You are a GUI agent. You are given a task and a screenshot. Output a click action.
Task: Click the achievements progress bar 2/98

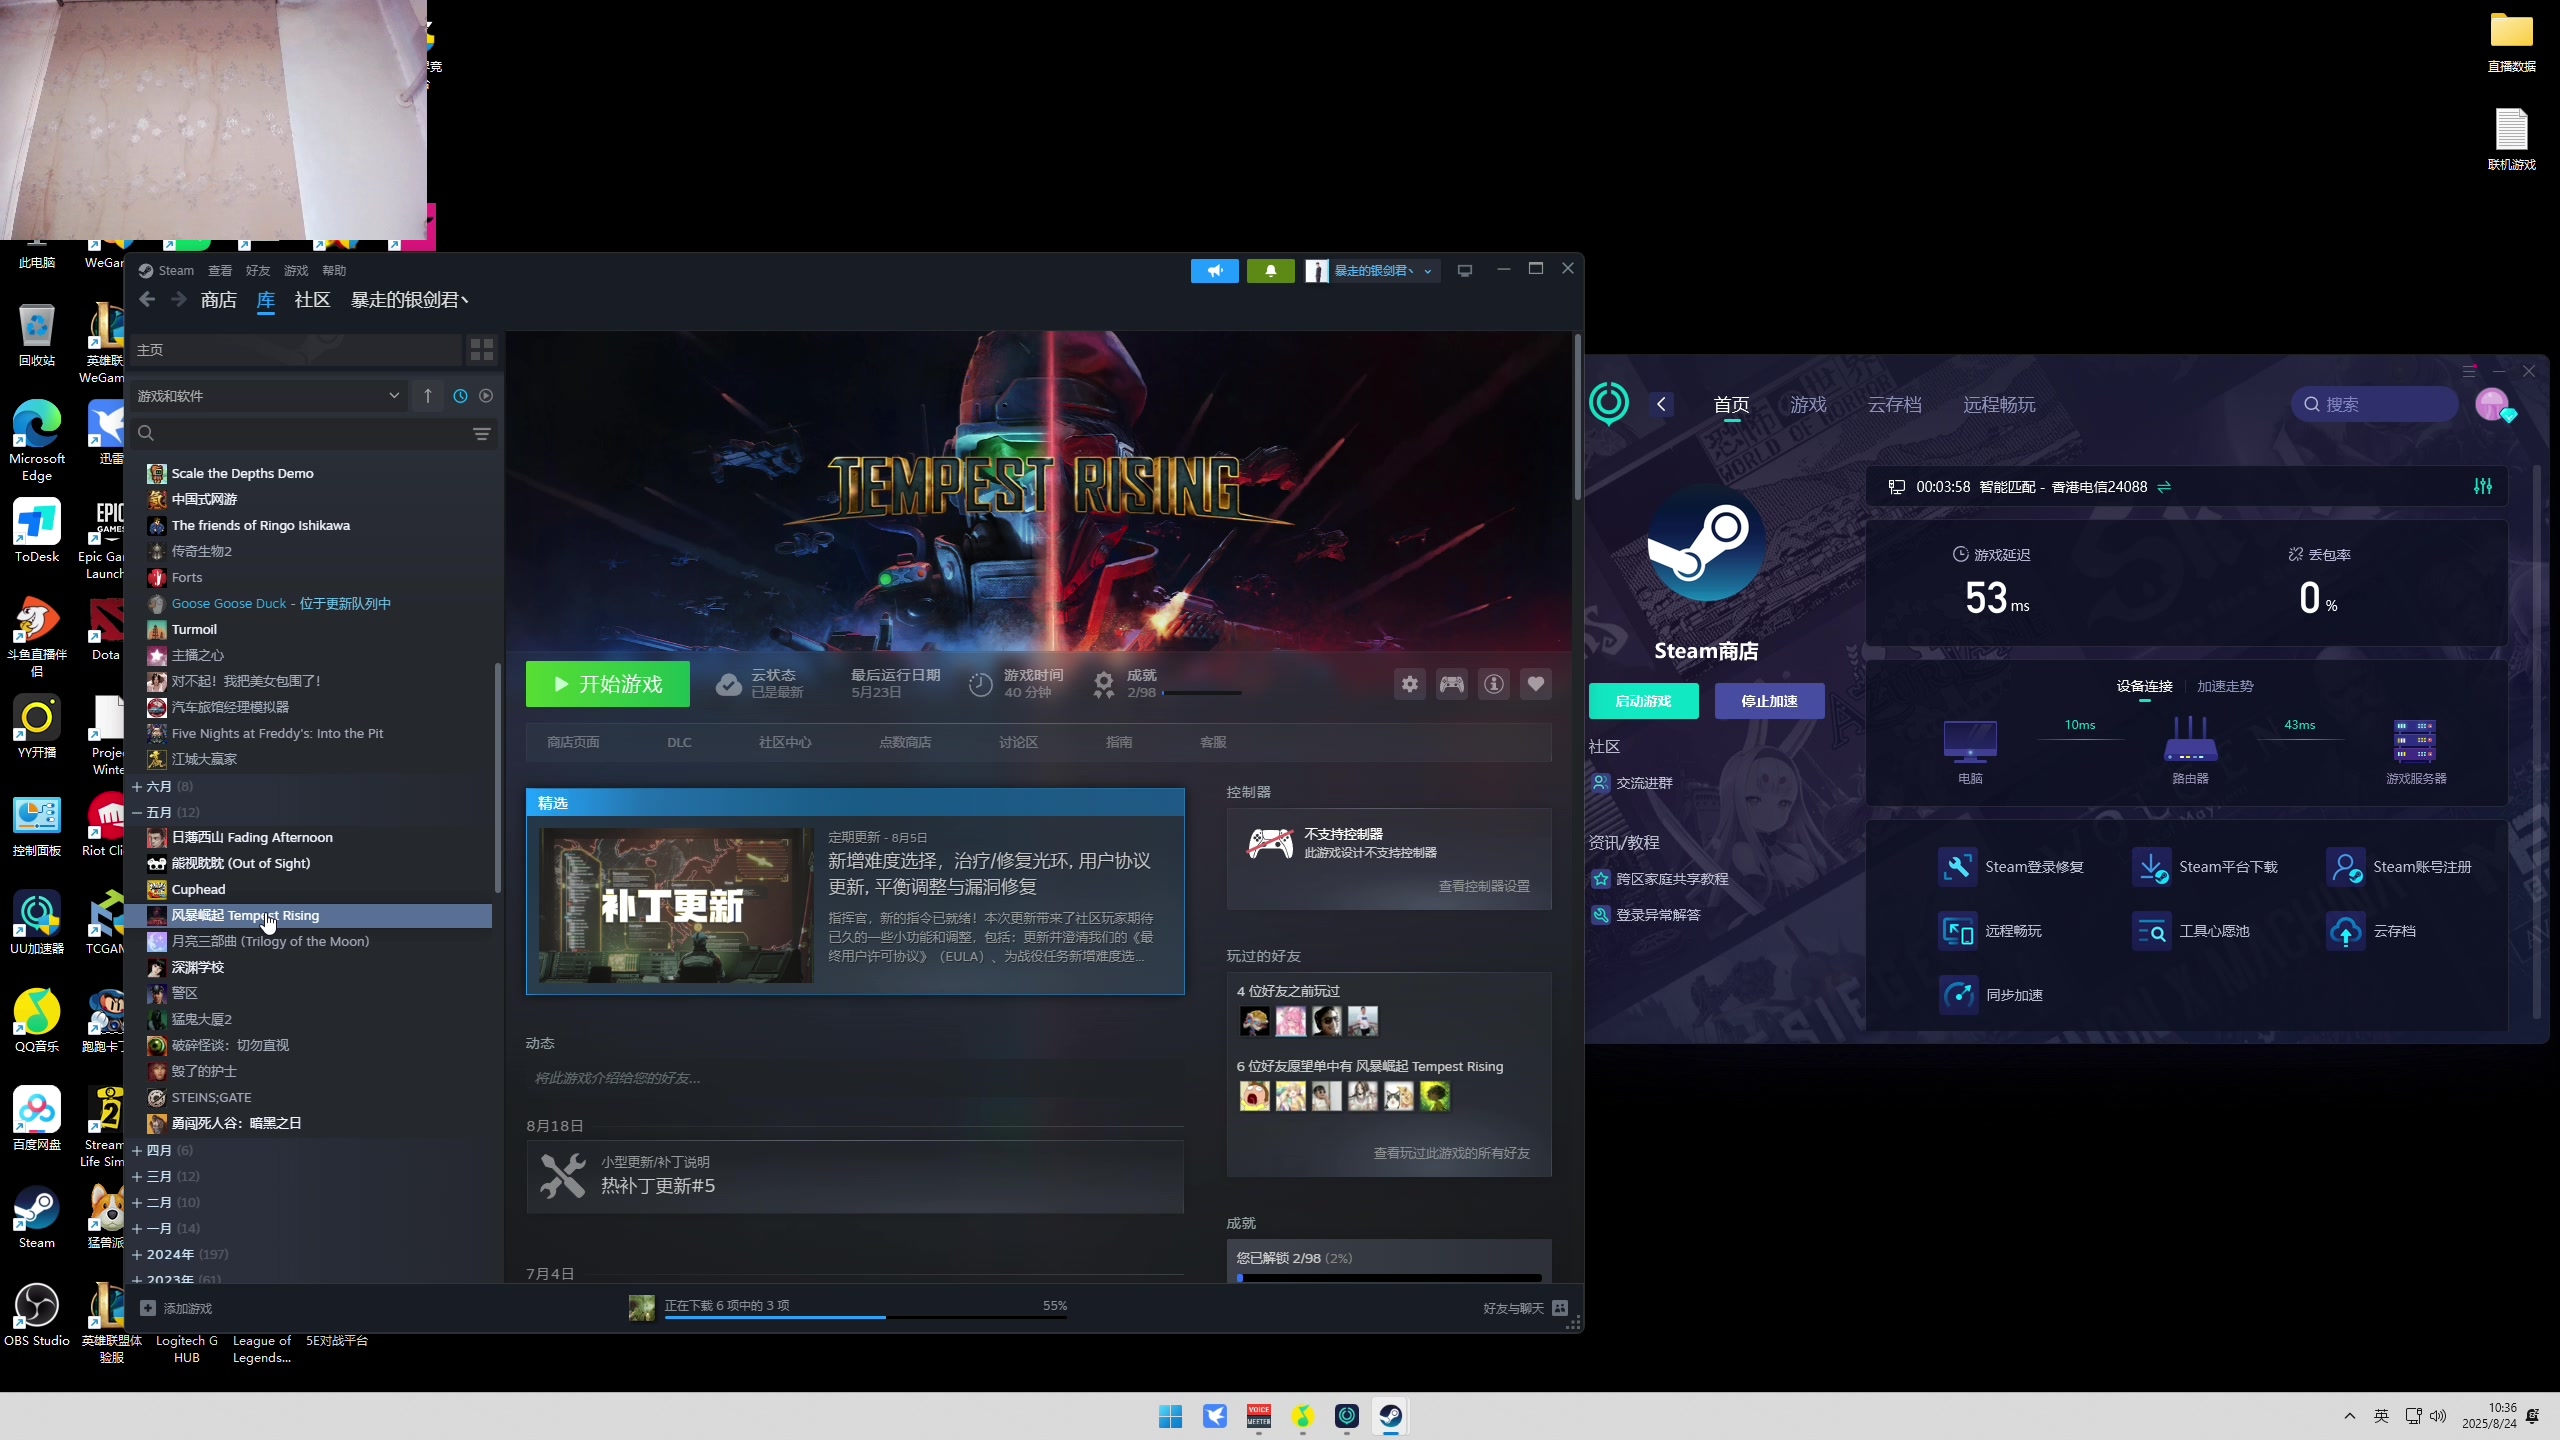(1201, 692)
